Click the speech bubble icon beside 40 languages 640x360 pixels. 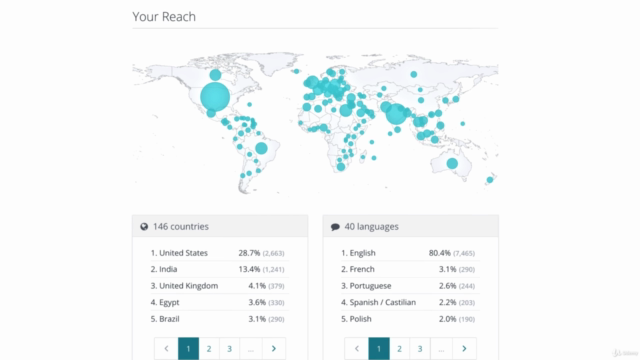[x=335, y=227]
